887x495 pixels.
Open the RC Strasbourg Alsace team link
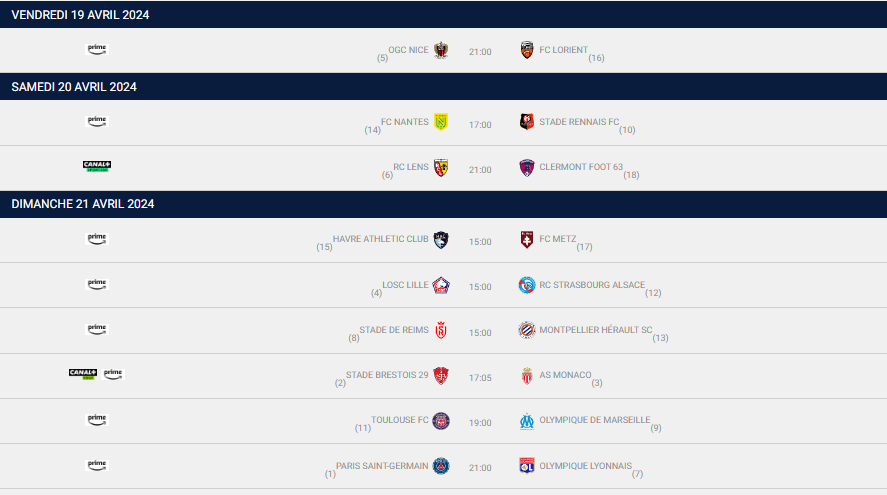tap(592, 285)
